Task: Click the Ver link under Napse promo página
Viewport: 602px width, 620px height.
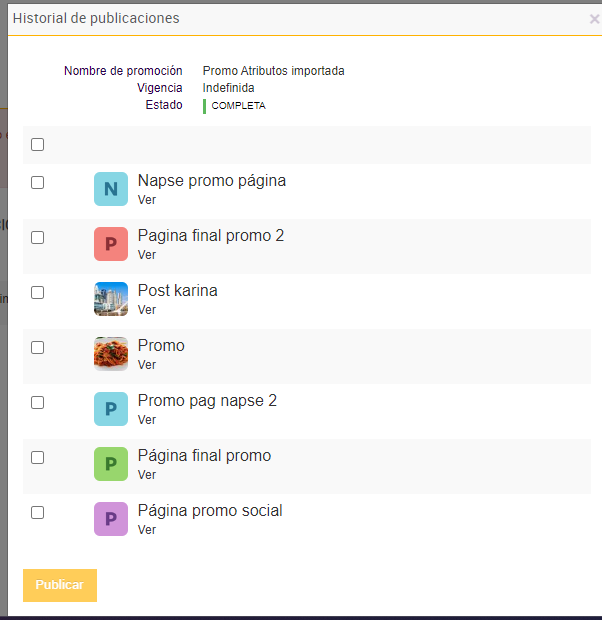Action: click(147, 200)
